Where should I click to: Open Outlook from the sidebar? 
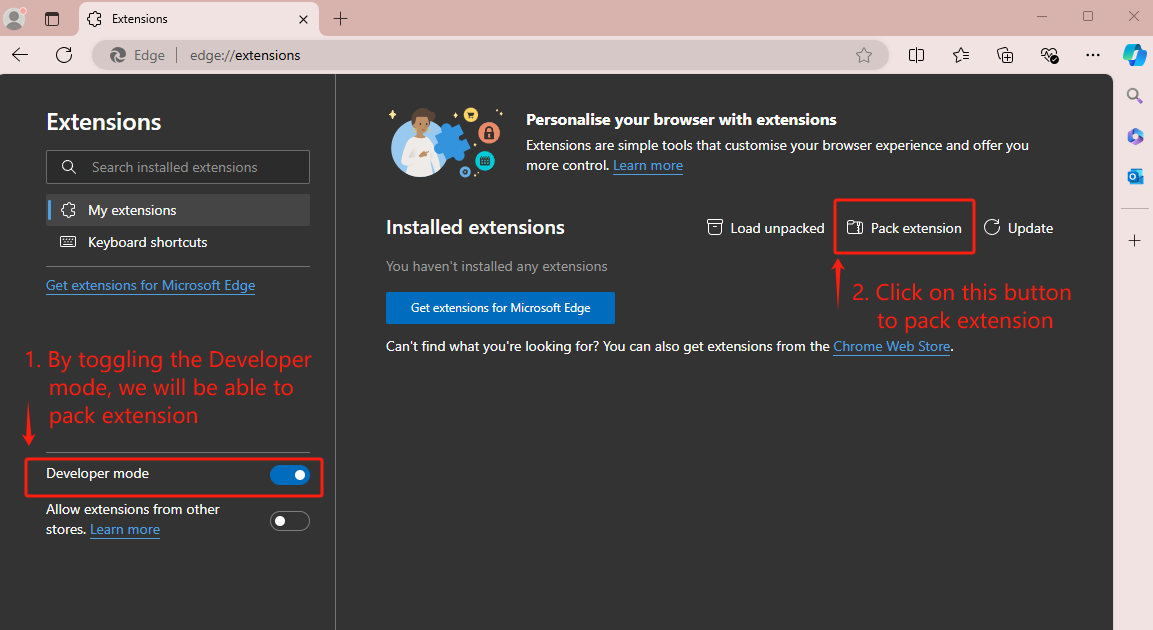(x=1135, y=177)
